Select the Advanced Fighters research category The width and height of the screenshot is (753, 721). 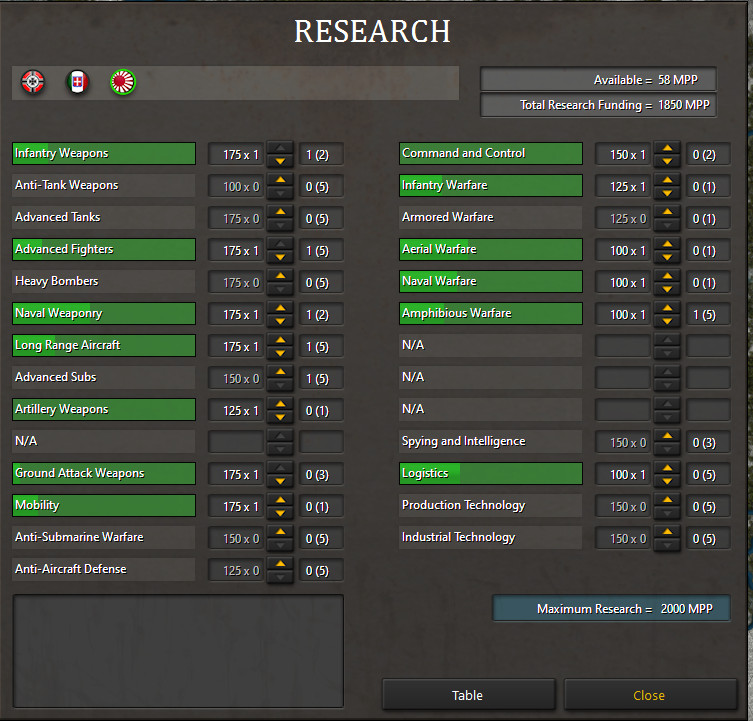pos(104,249)
